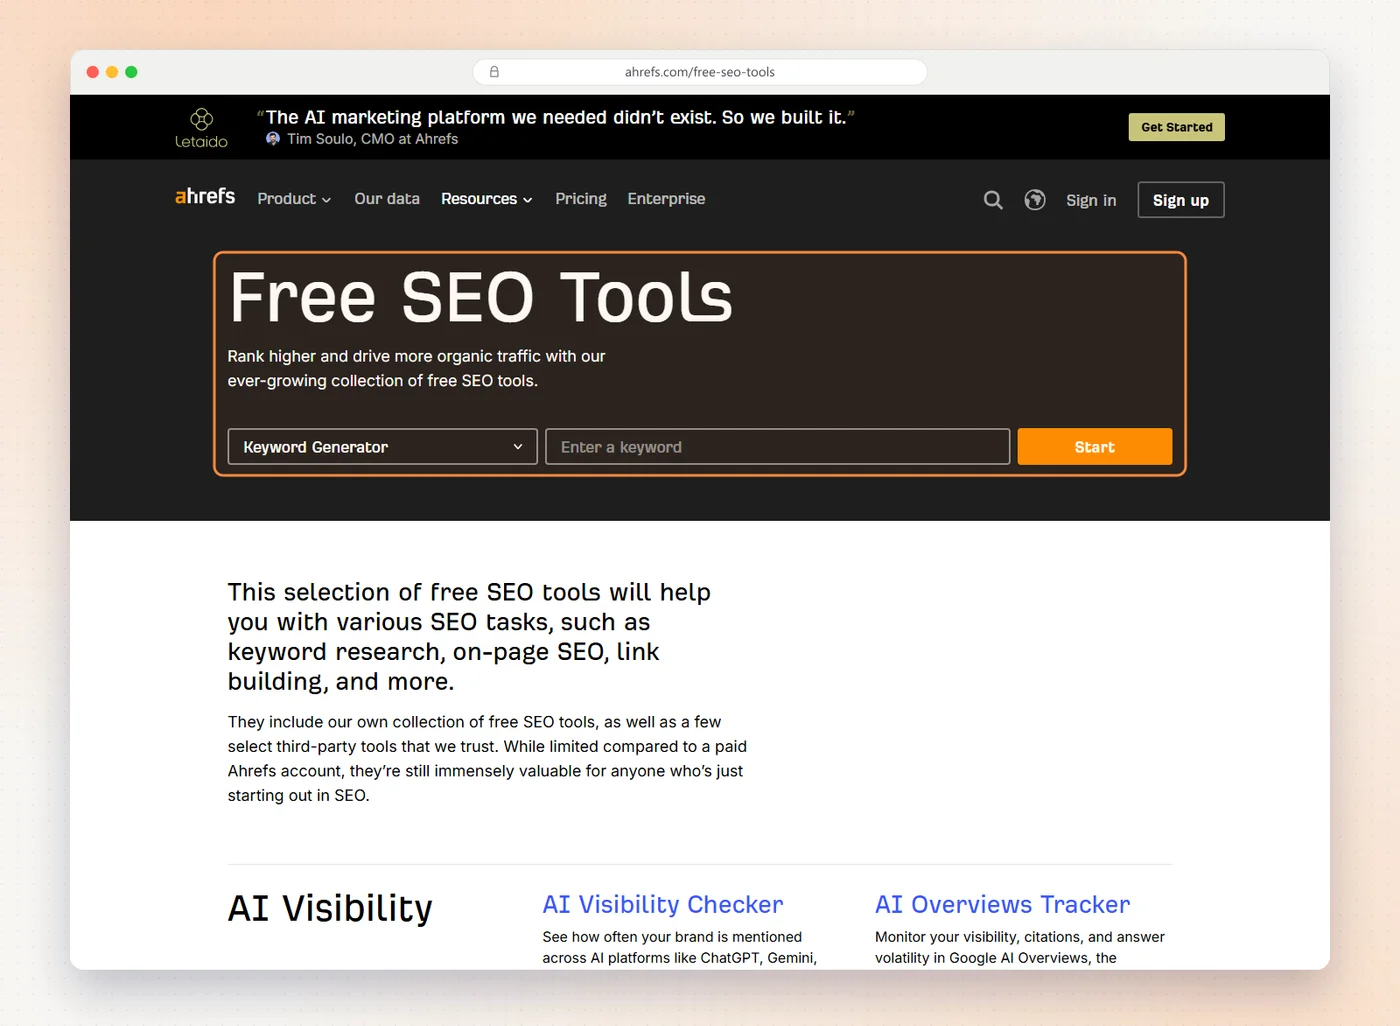Open the AI Overviews Tracker link
This screenshot has width=1400, height=1026.
[x=1003, y=904]
